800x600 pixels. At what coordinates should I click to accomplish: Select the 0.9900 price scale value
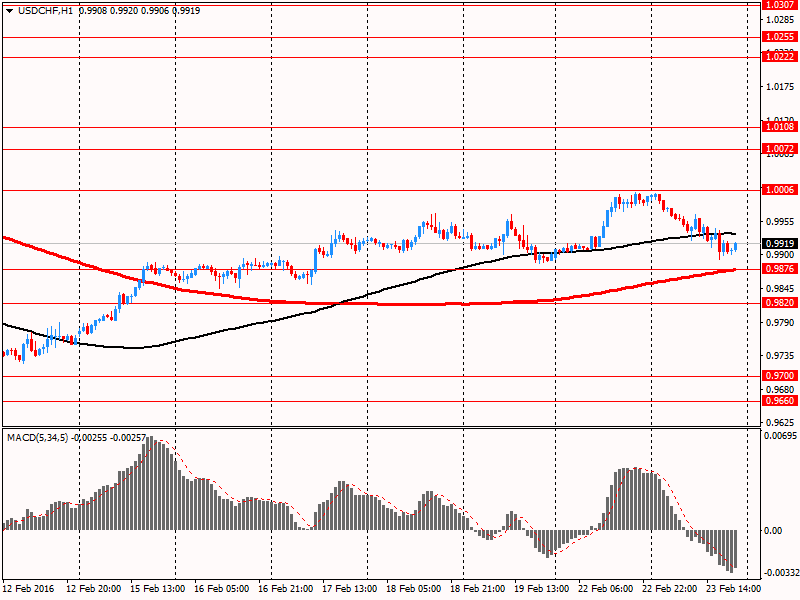pyautogui.click(x=780, y=255)
